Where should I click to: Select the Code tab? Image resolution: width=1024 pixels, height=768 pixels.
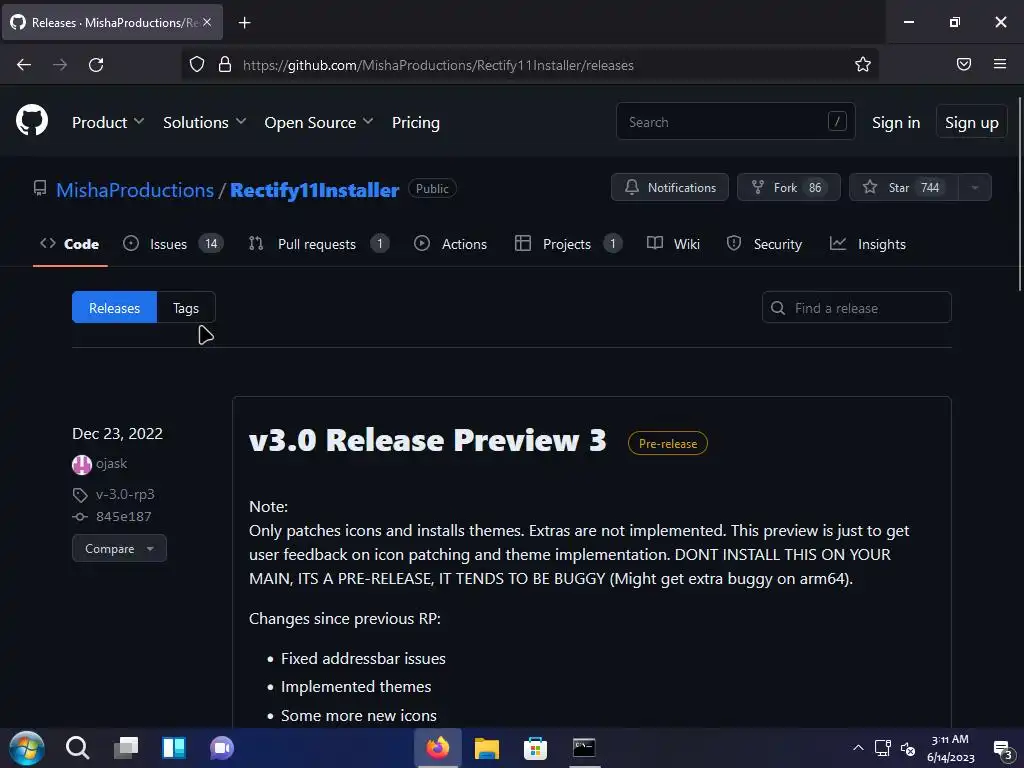(70, 244)
